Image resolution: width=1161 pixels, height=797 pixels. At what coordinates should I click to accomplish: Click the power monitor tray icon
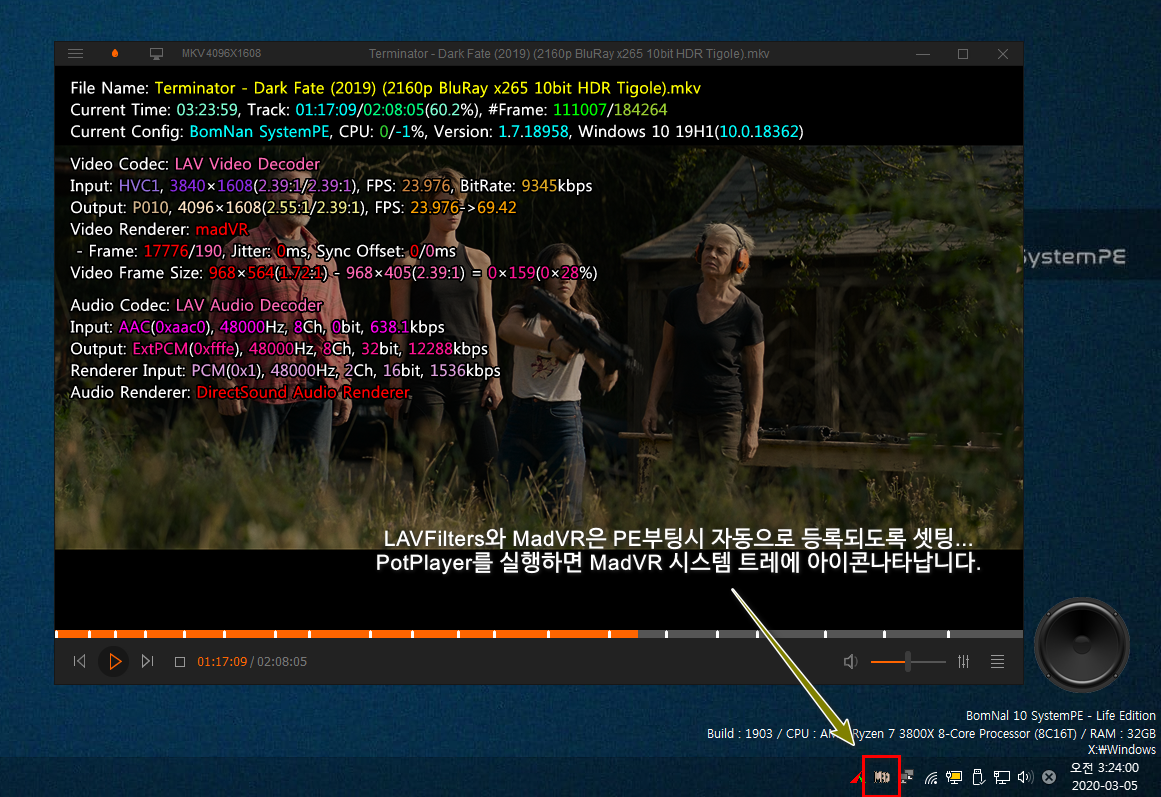click(x=954, y=777)
